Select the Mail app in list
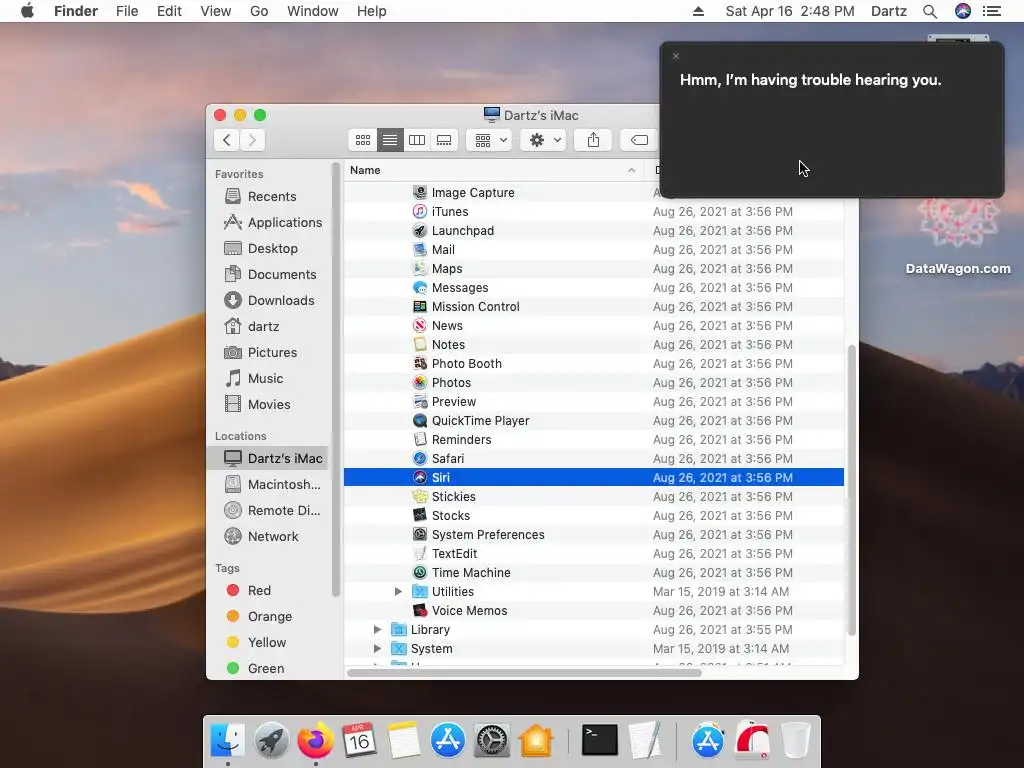 click(x=594, y=249)
